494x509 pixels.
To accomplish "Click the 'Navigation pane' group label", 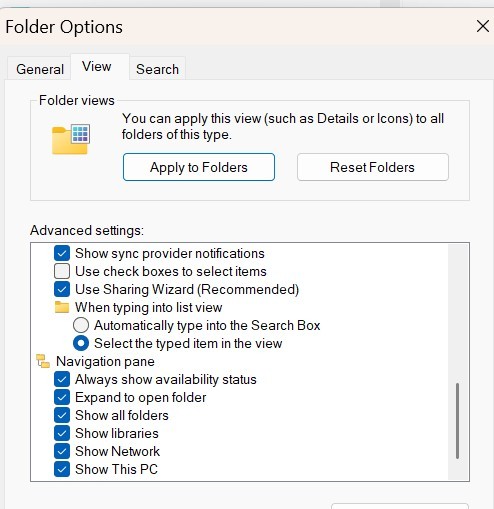I will click(105, 361).
